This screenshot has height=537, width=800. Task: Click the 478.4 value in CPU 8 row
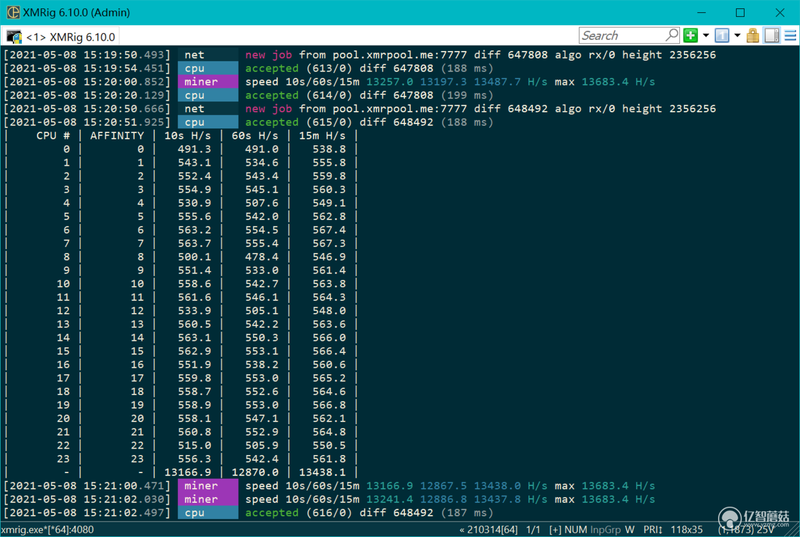click(261, 257)
